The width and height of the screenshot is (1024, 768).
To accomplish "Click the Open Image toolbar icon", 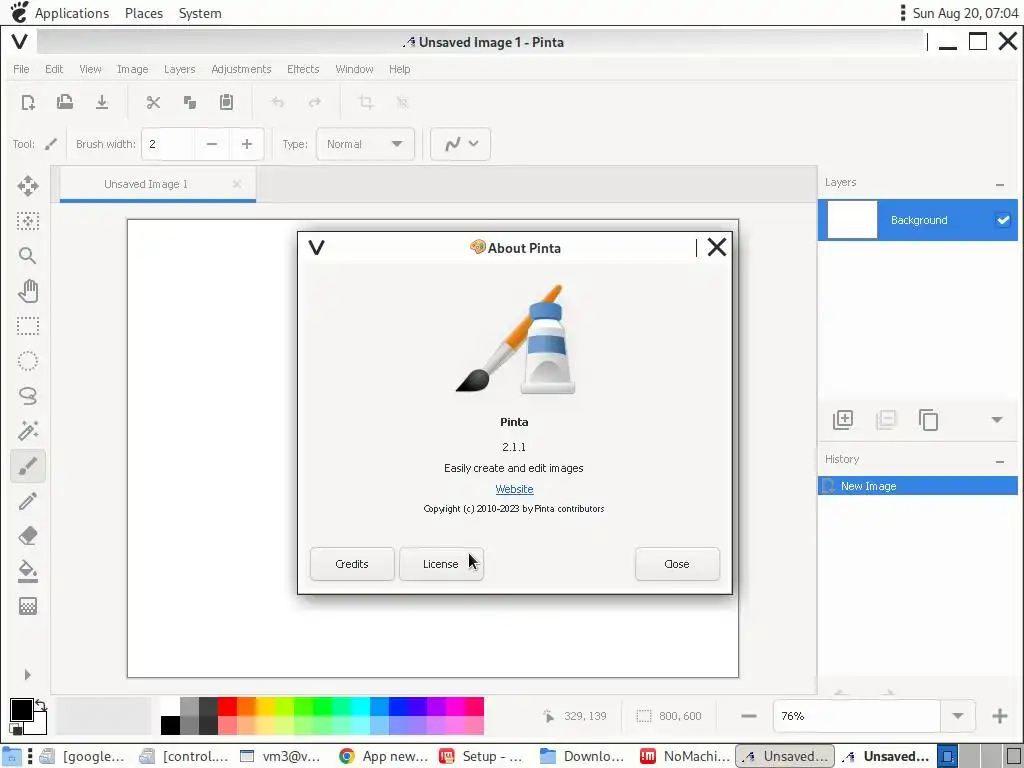I will (65, 102).
